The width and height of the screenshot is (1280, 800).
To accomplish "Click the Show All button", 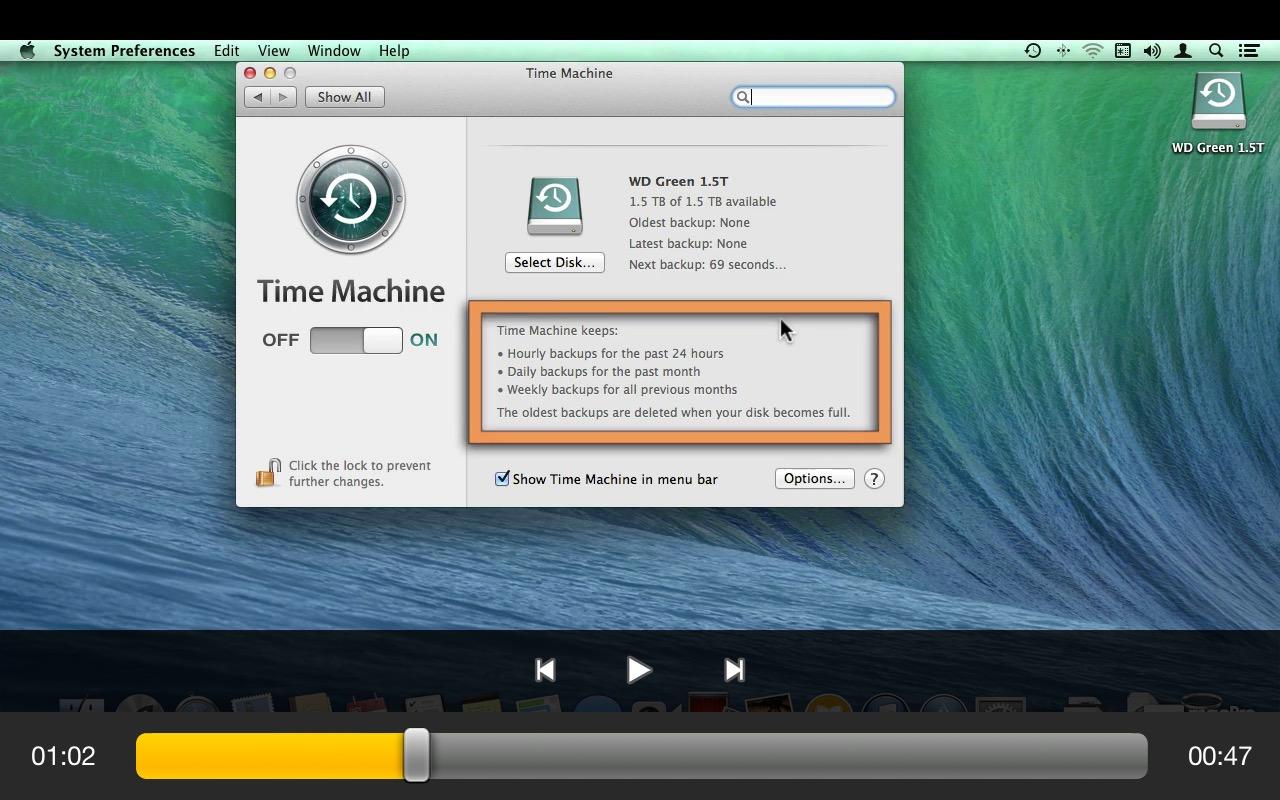I will (x=344, y=97).
